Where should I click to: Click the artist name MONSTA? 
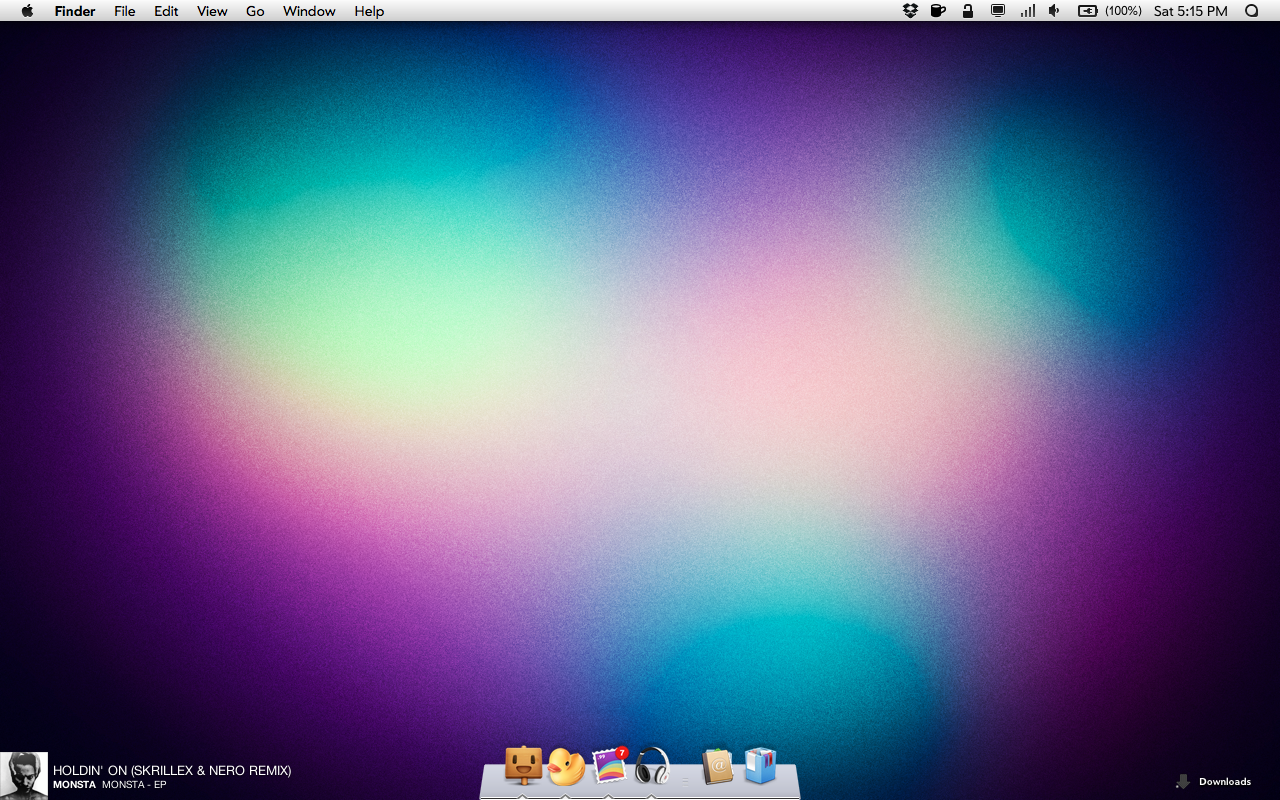coord(74,785)
